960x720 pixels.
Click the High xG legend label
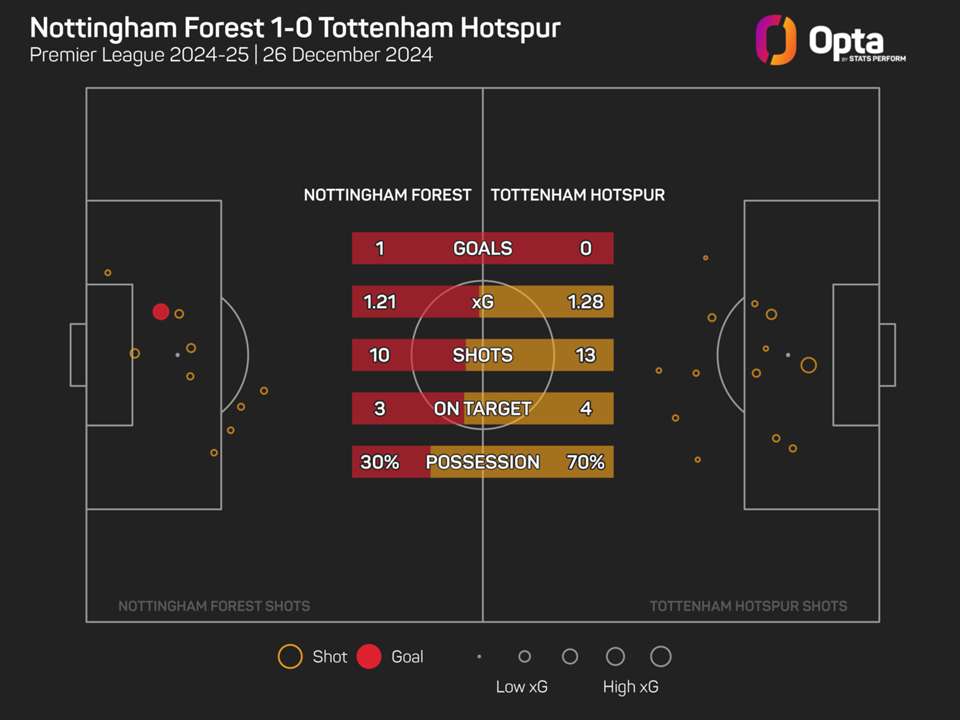click(x=630, y=687)
